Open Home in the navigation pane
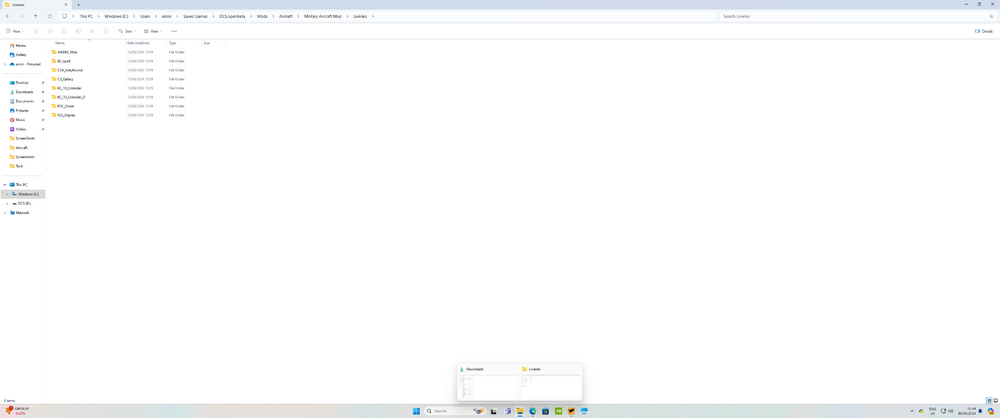1000x418 pixels. click(18, 45)
